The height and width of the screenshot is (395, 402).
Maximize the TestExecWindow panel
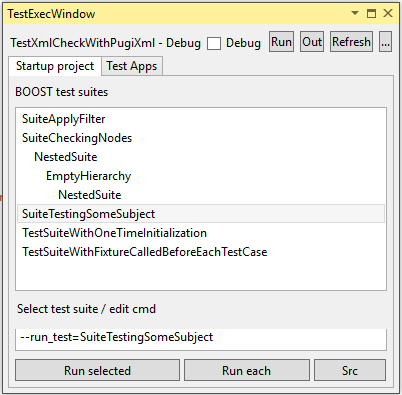tap(371, 13)
